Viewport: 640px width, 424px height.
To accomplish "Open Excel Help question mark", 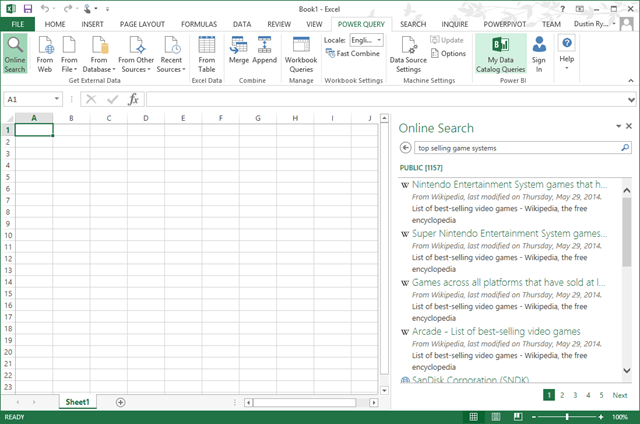I will pos(562,9).
